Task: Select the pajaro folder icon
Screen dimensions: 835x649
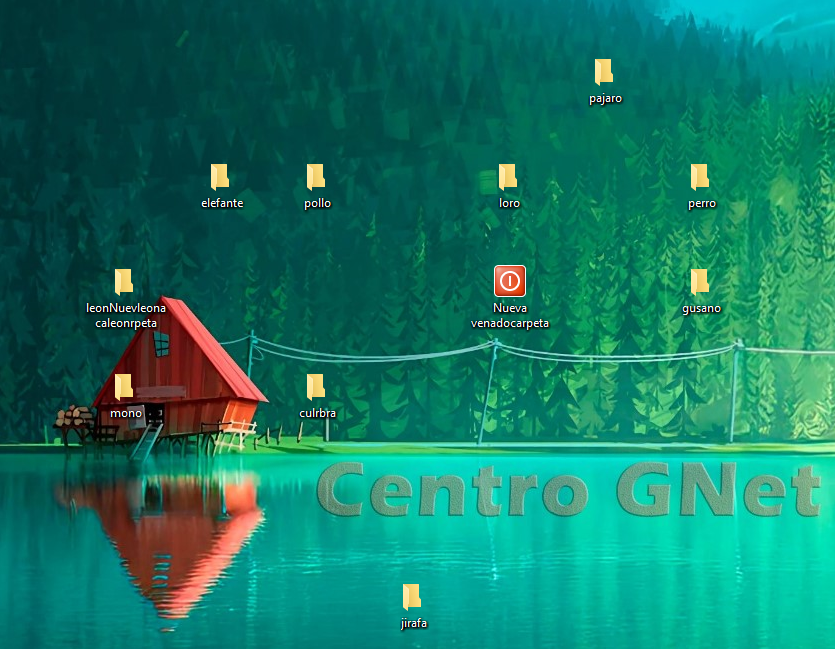Action: (x=603, y=72)
